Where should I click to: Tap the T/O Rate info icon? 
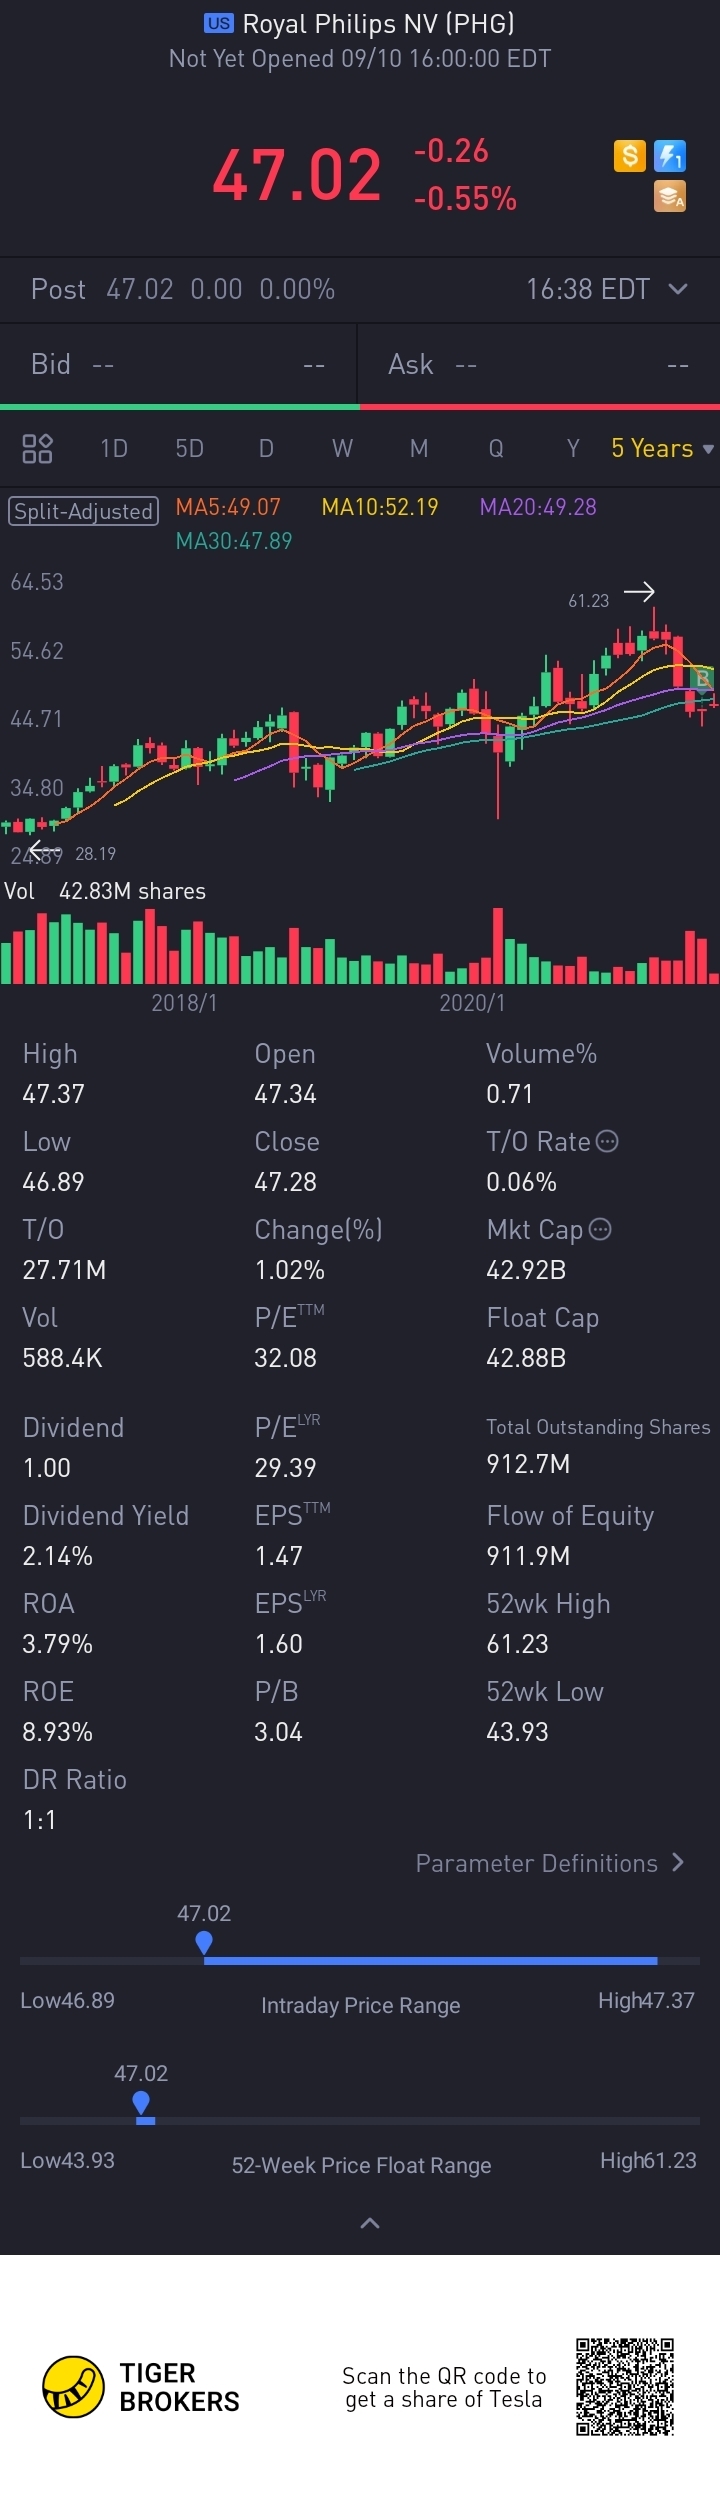[607, 1141]
